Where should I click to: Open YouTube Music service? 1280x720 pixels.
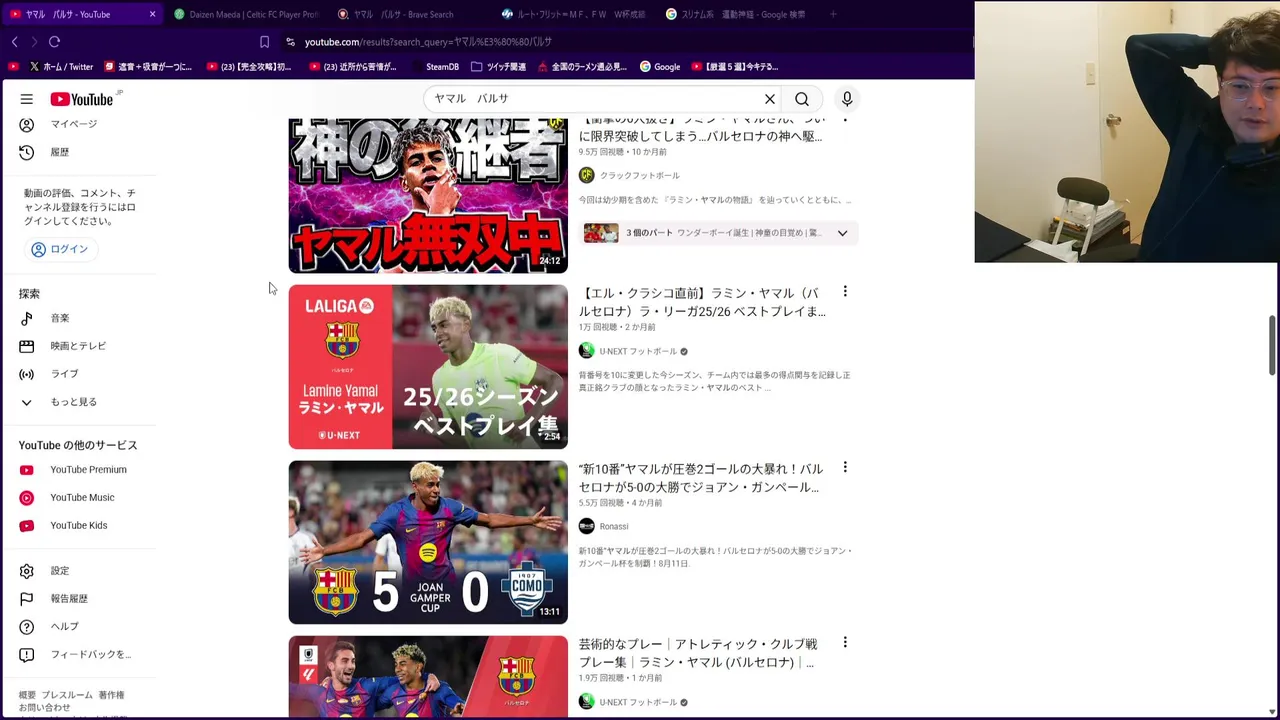point(80,498)
